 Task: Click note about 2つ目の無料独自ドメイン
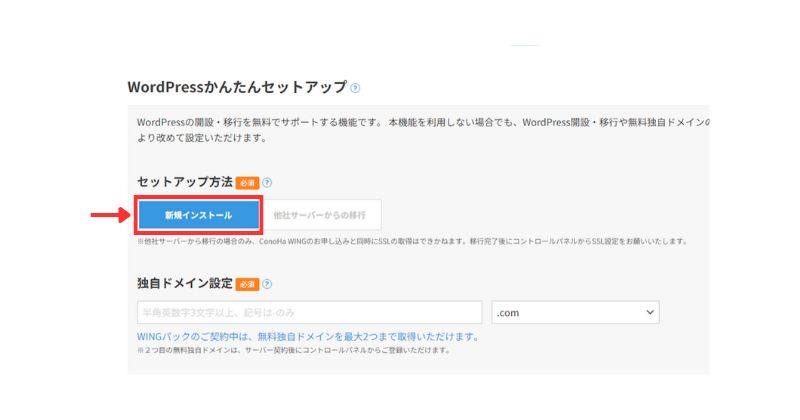[292, 351]
